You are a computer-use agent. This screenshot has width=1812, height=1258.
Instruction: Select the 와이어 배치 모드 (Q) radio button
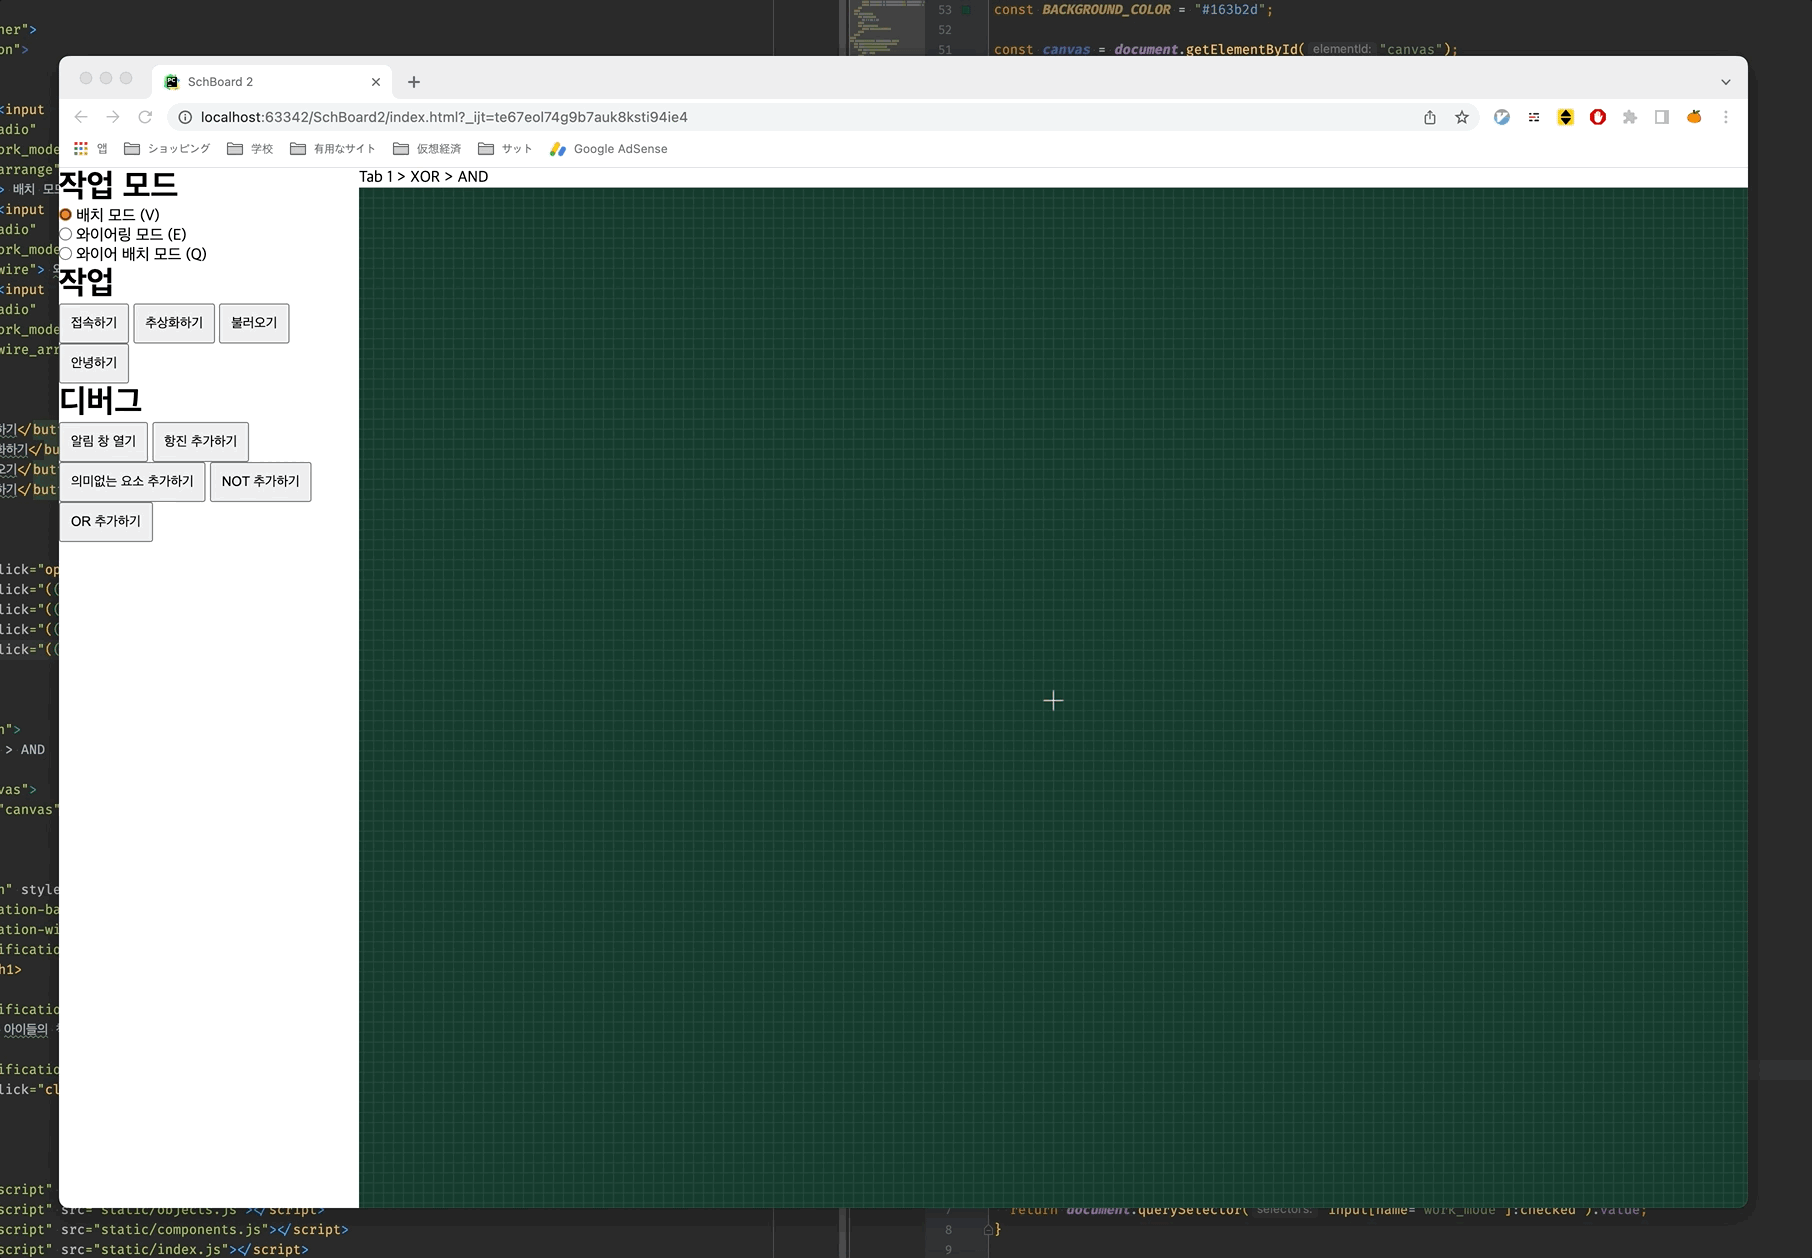pos(66,254)
